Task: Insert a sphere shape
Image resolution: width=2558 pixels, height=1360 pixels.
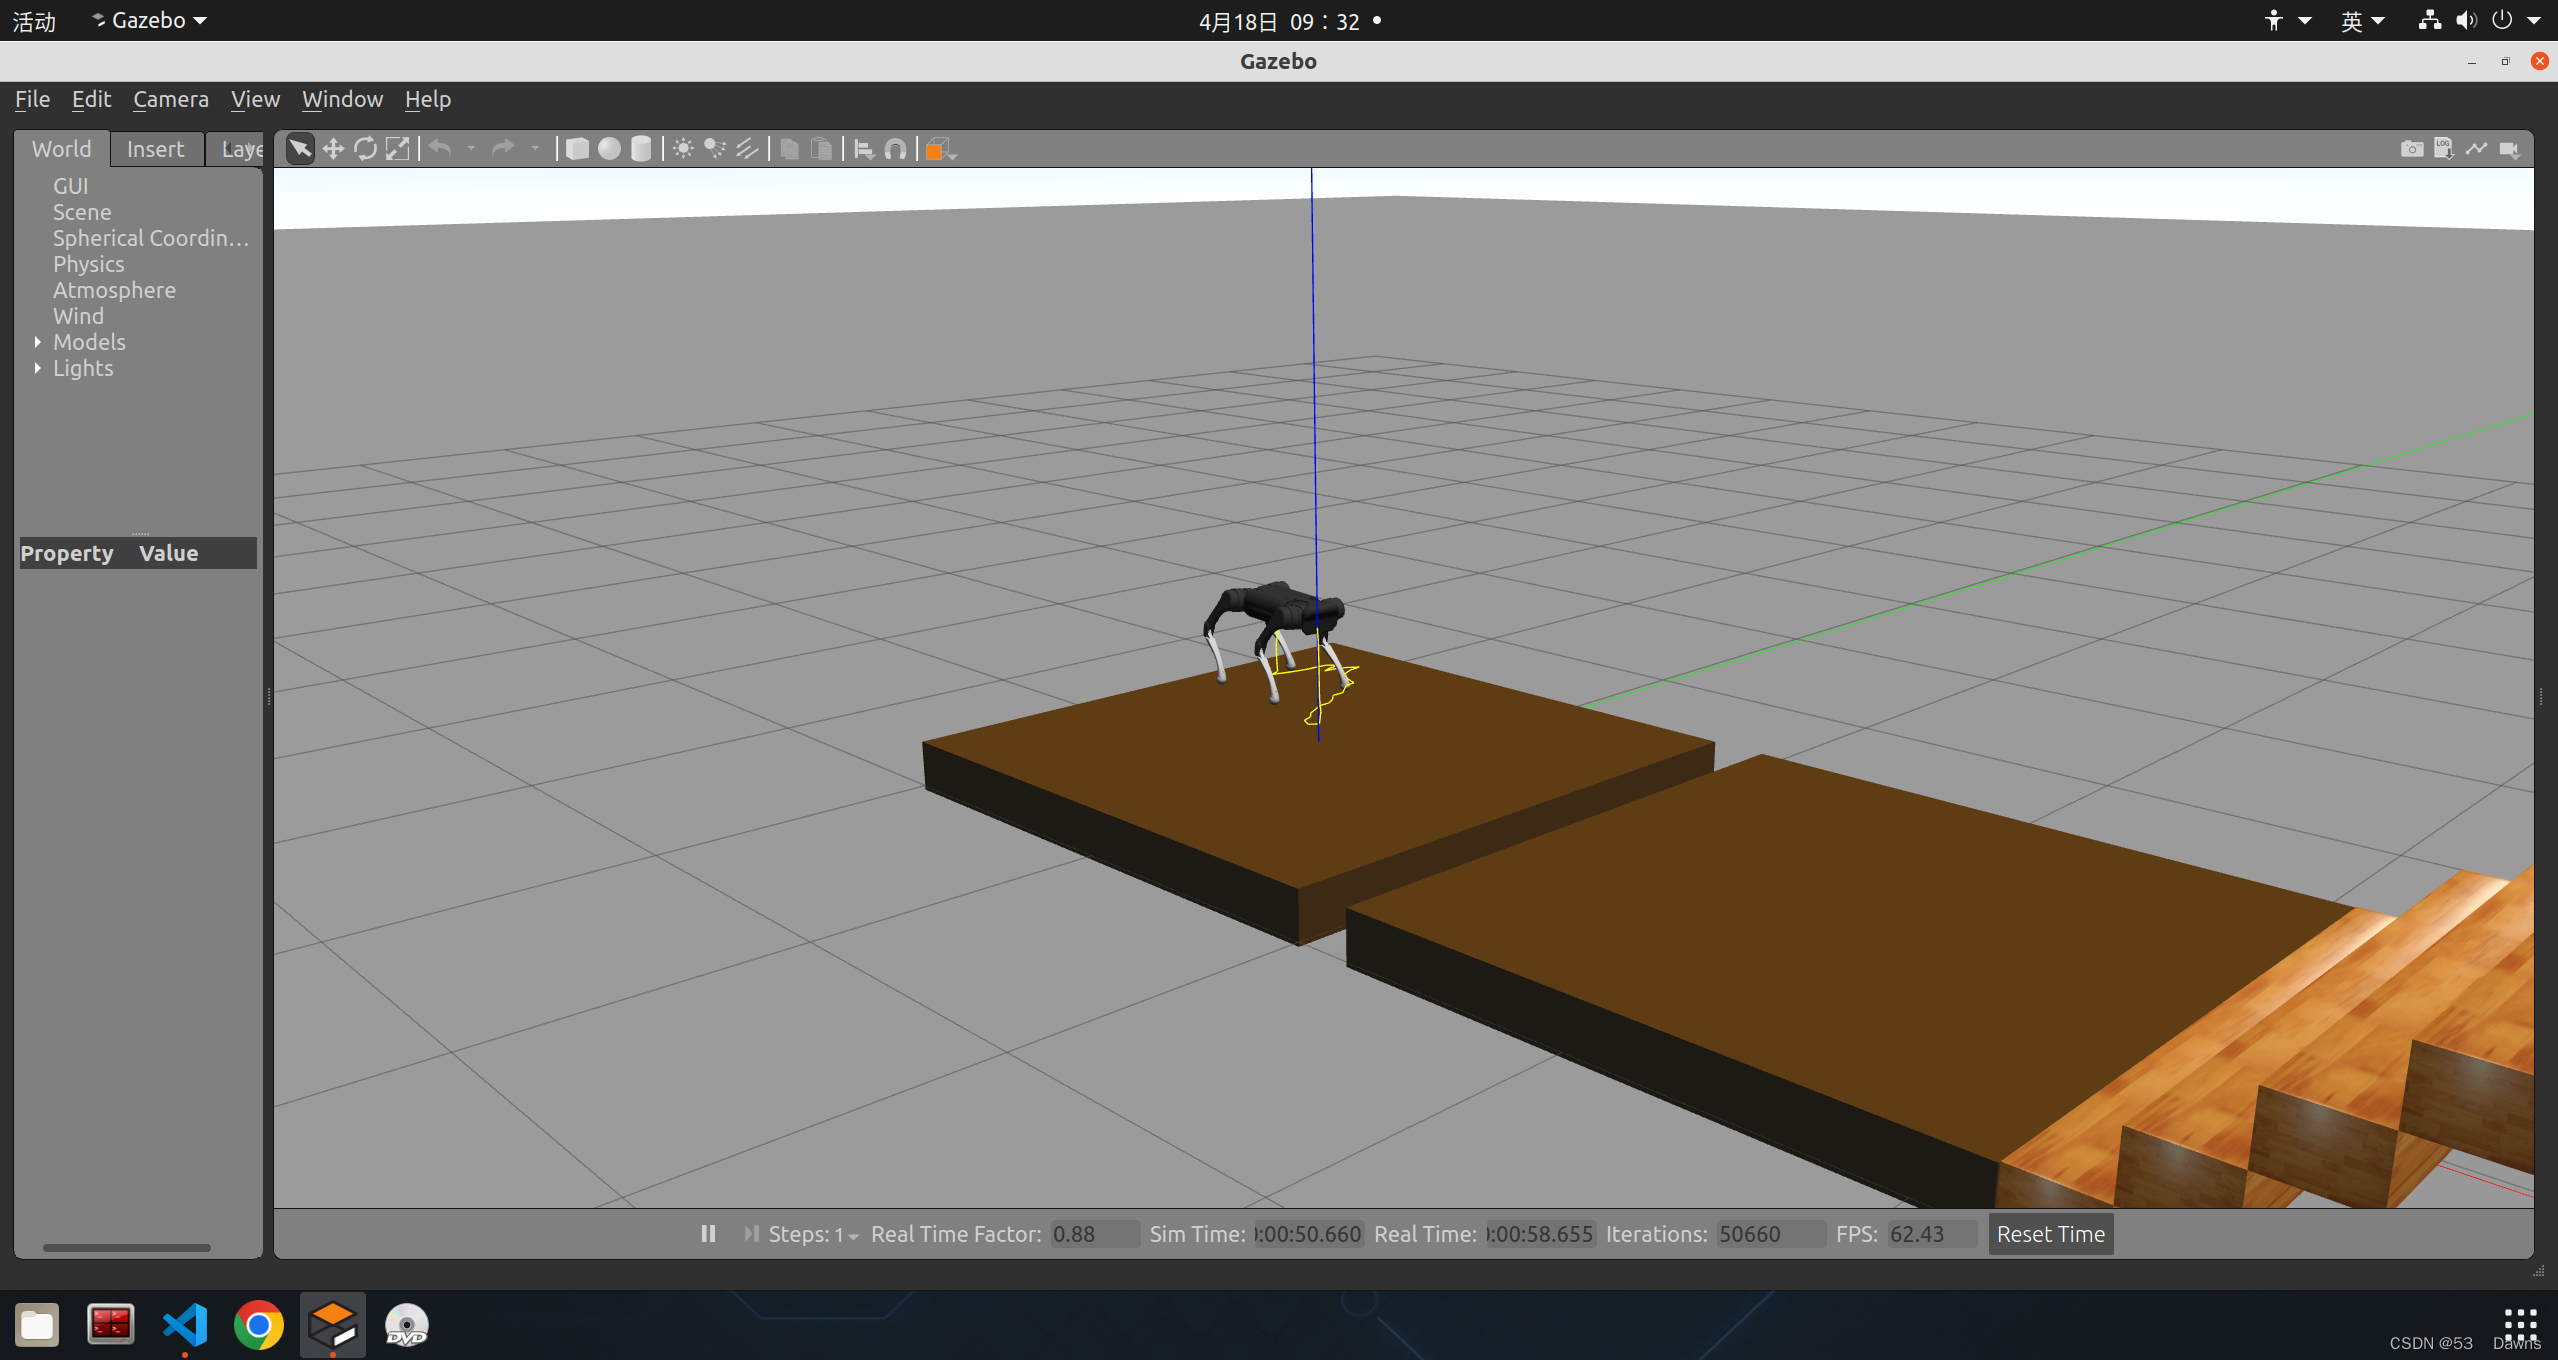Action: (609, 149)
